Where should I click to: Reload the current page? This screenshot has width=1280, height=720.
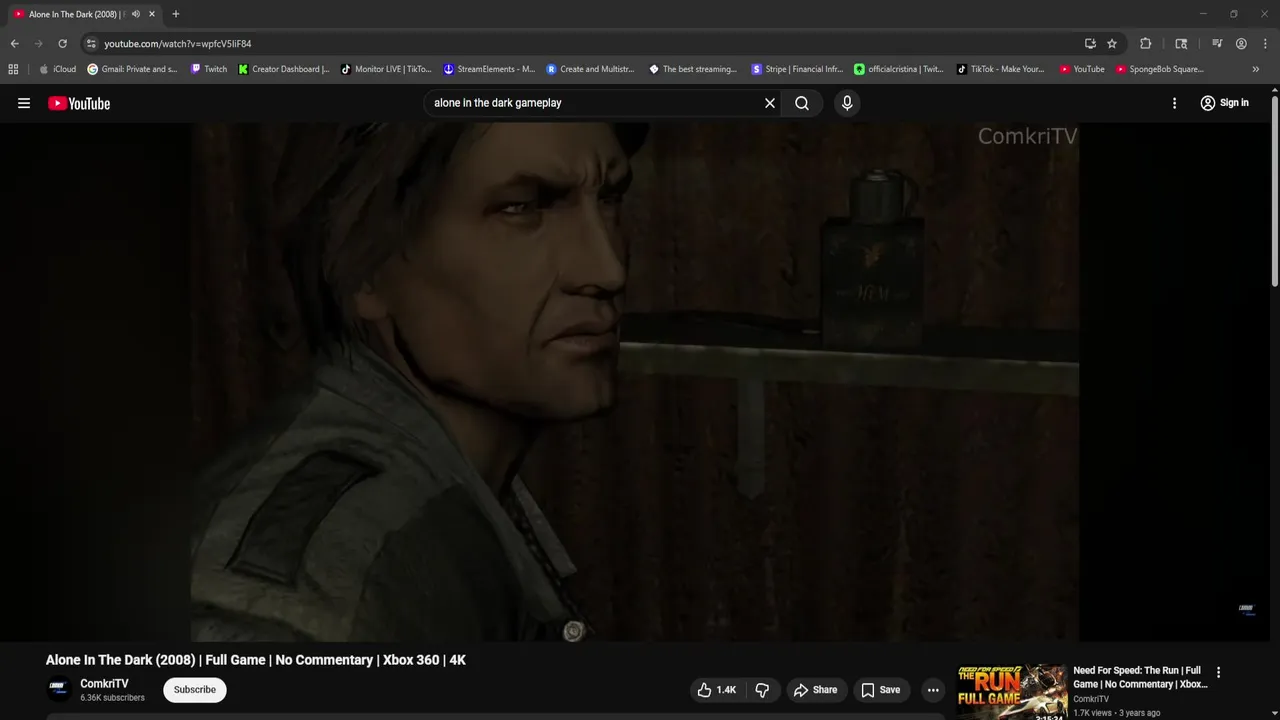[62, 44]
